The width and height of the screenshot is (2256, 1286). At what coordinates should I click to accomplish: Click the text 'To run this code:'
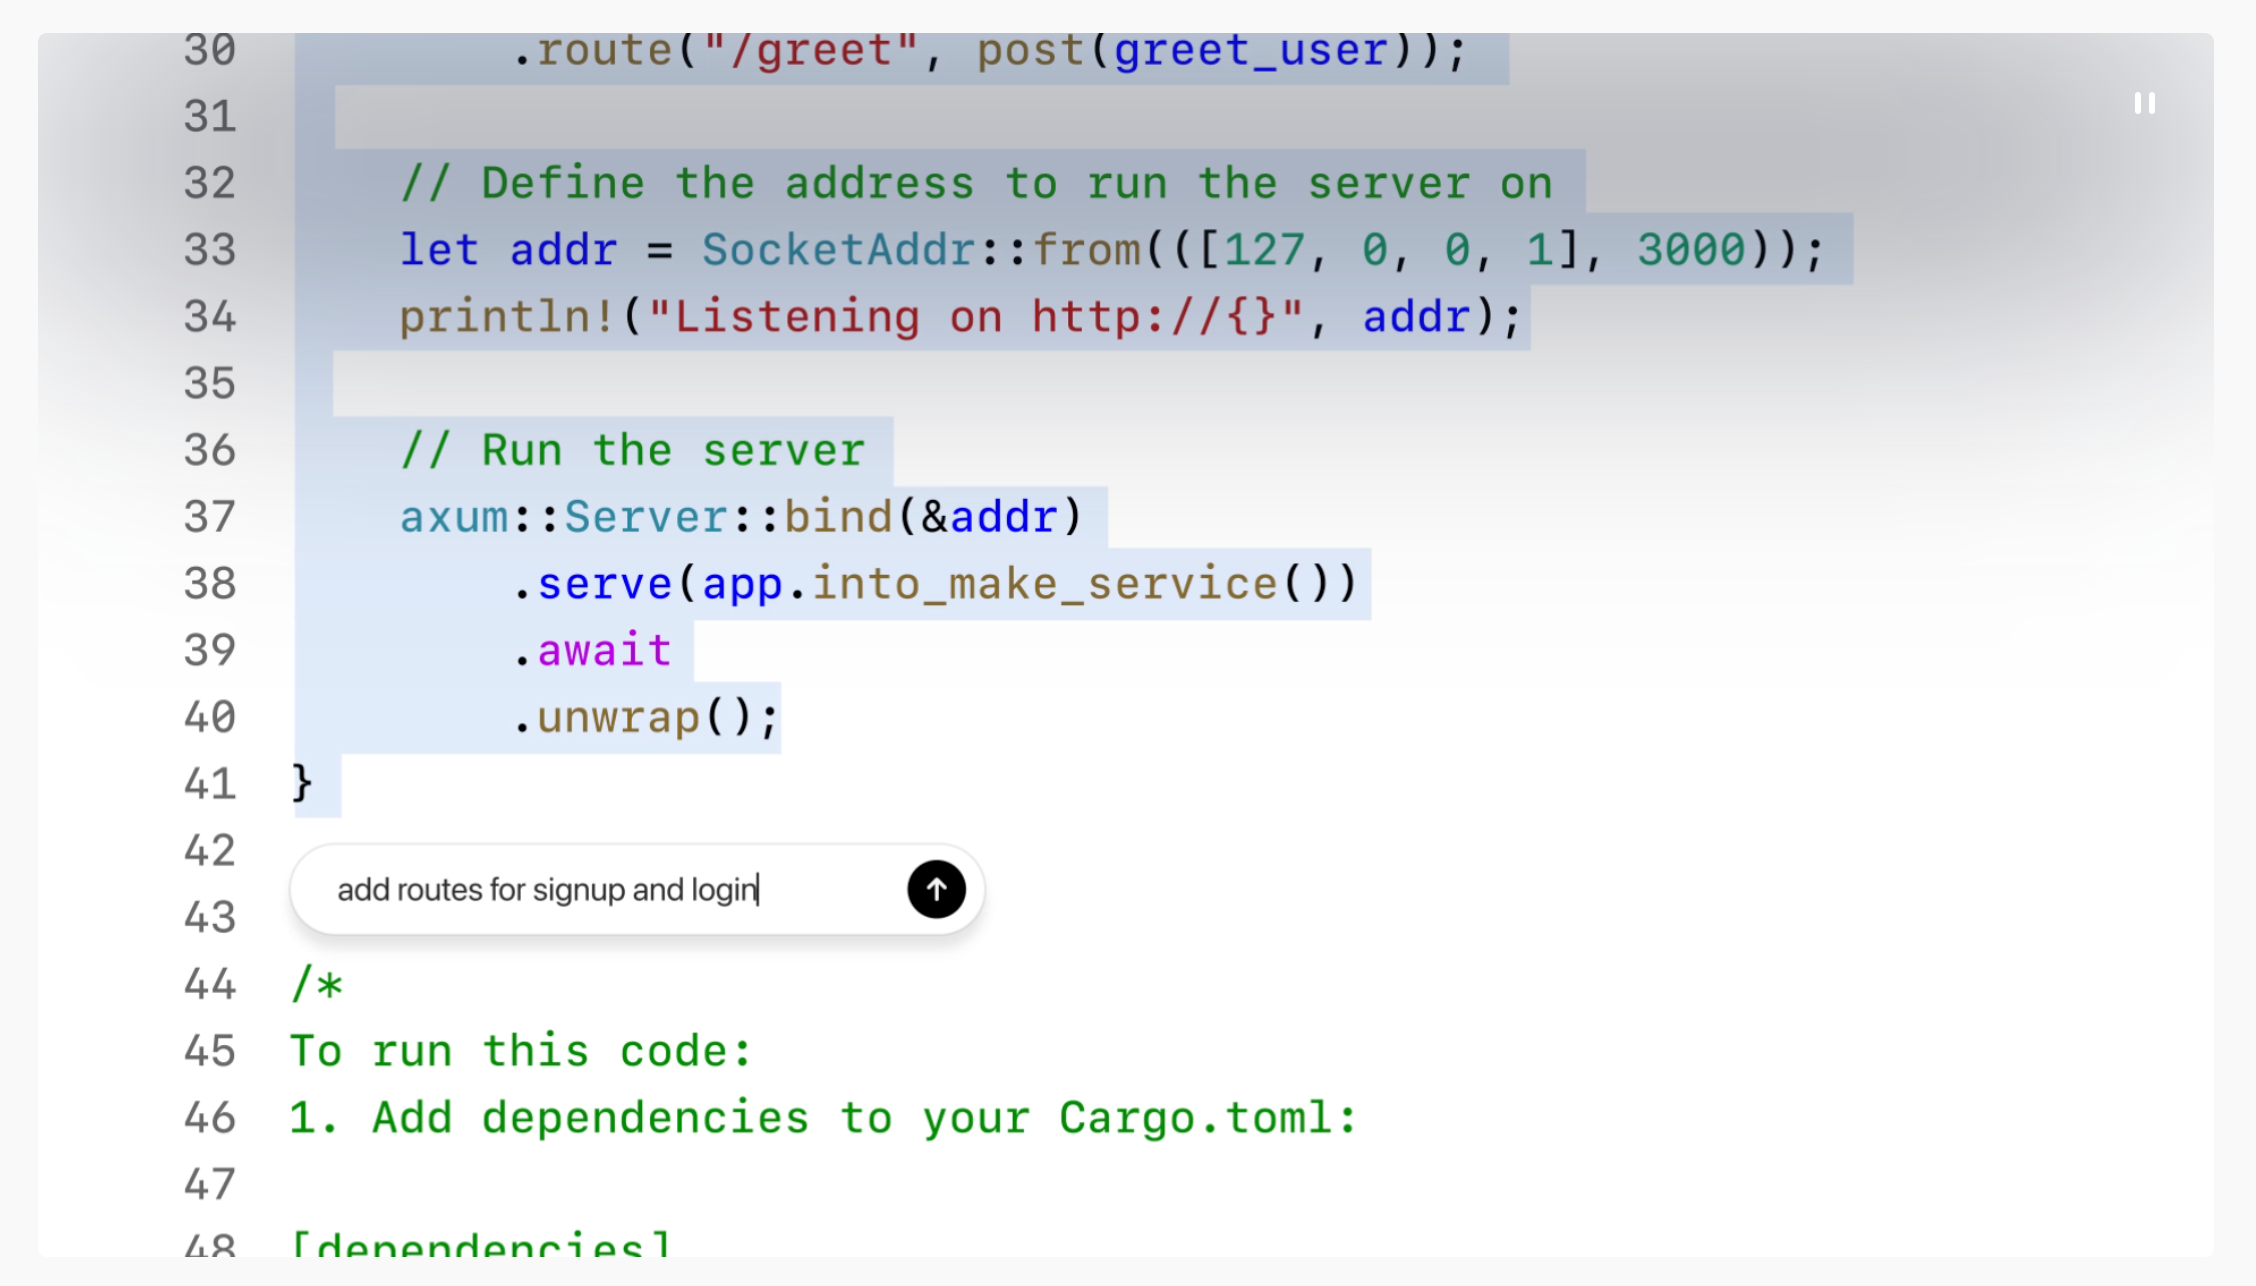coord(520,1052)
